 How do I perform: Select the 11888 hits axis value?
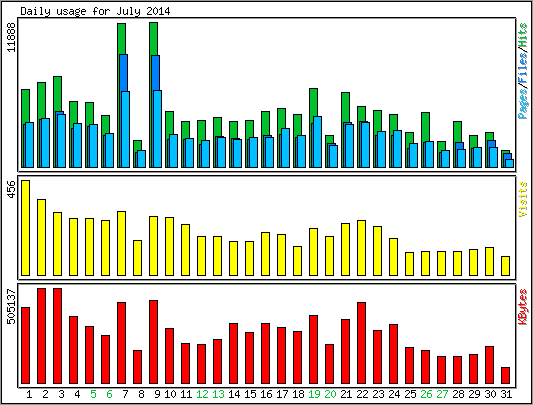(x=12, y=37)
